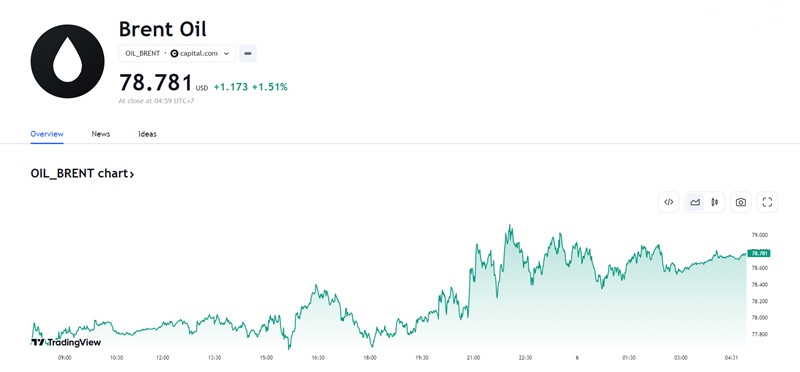Open OIL_BRENT chart via arrow chevron

(132, 175)
